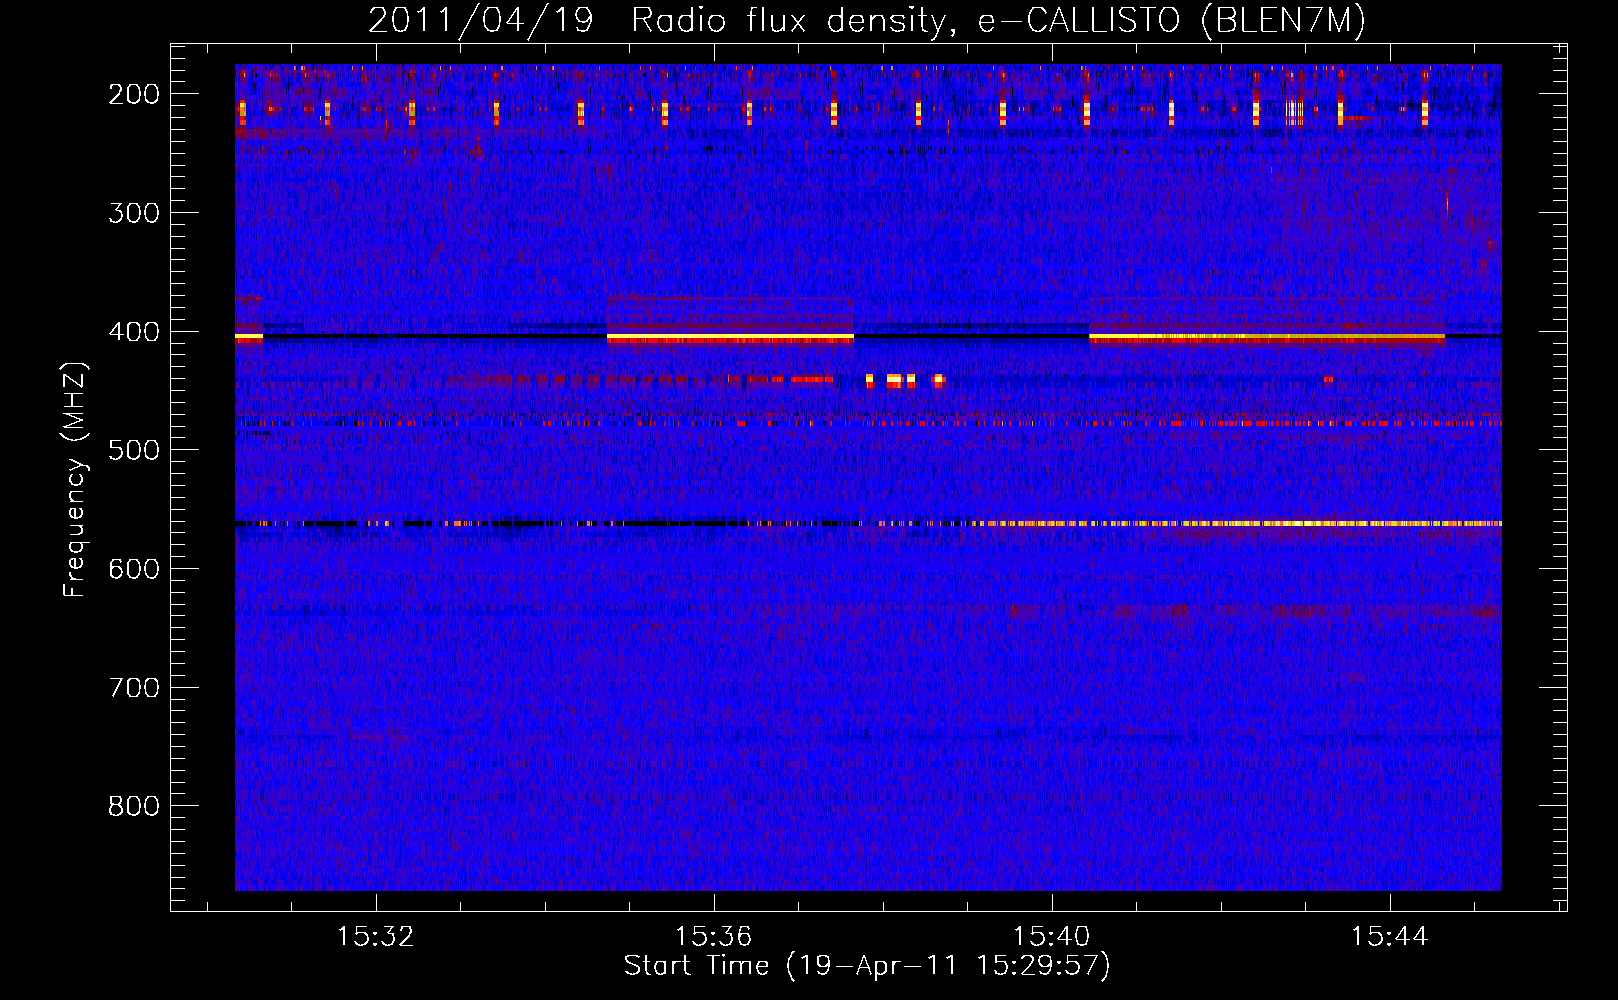Click the 15:40 time tick label
Viewport: 1618px width, 1000px height.
pos(1052,937)
